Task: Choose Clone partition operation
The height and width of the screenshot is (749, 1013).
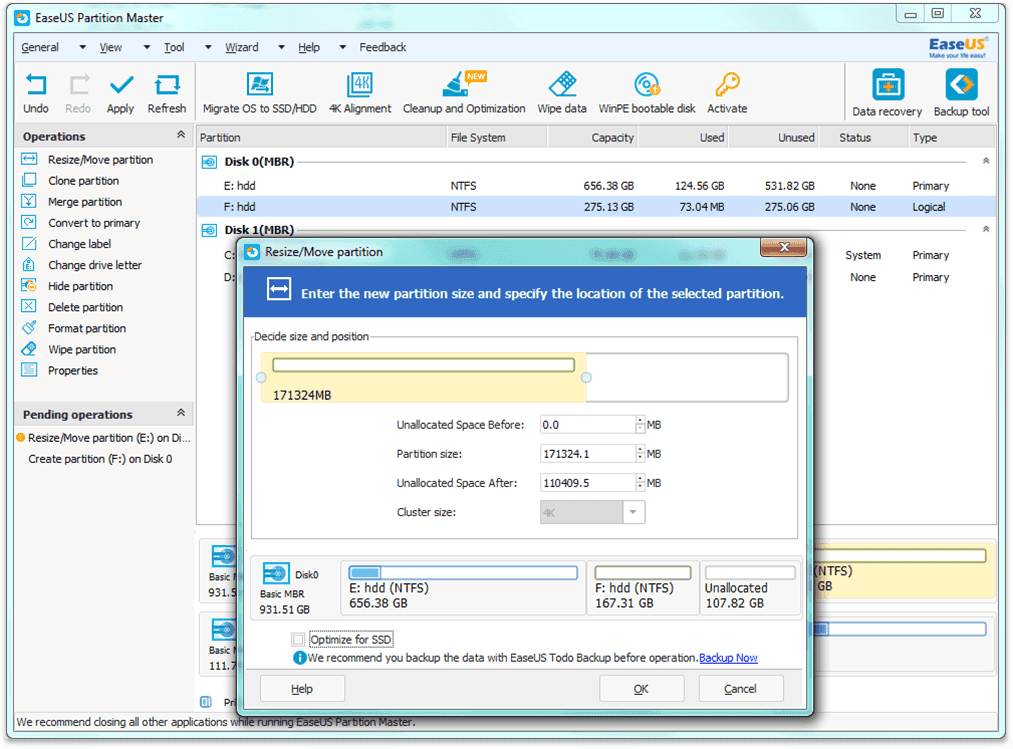Action: coord(83,181)
